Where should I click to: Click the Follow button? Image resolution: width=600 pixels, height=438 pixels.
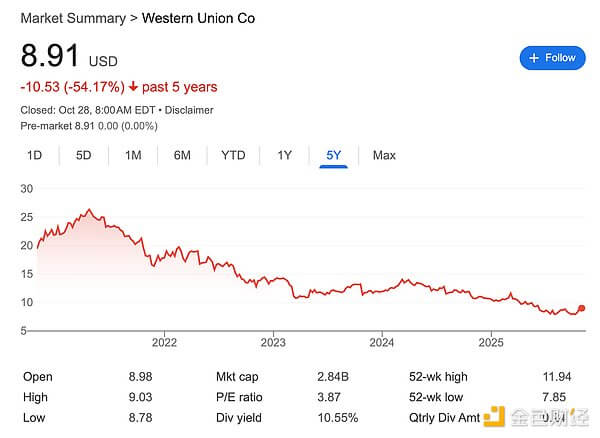(552, 58)
